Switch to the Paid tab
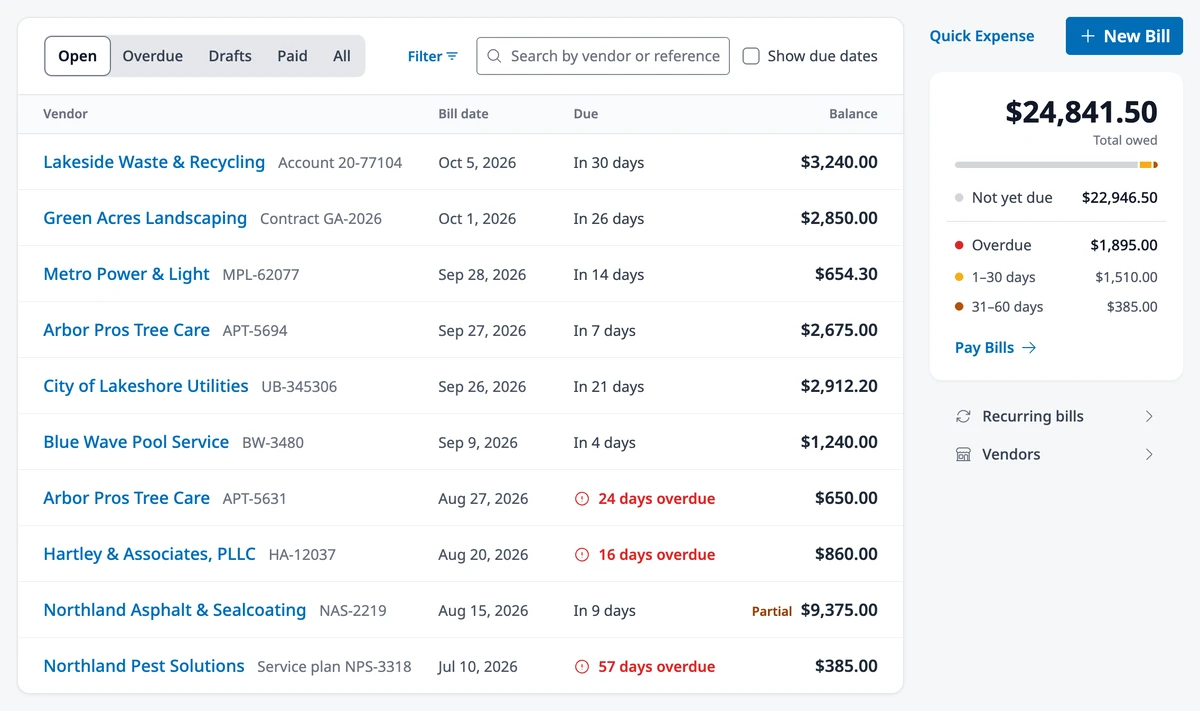 [292, 56]
